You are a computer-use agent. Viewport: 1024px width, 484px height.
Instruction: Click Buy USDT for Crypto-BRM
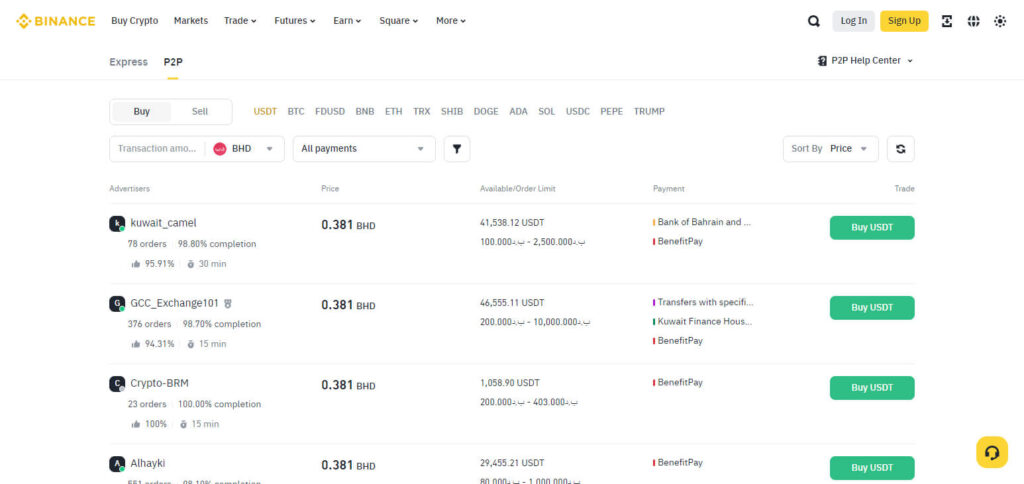pyautogui.click(x=872, y=388)
